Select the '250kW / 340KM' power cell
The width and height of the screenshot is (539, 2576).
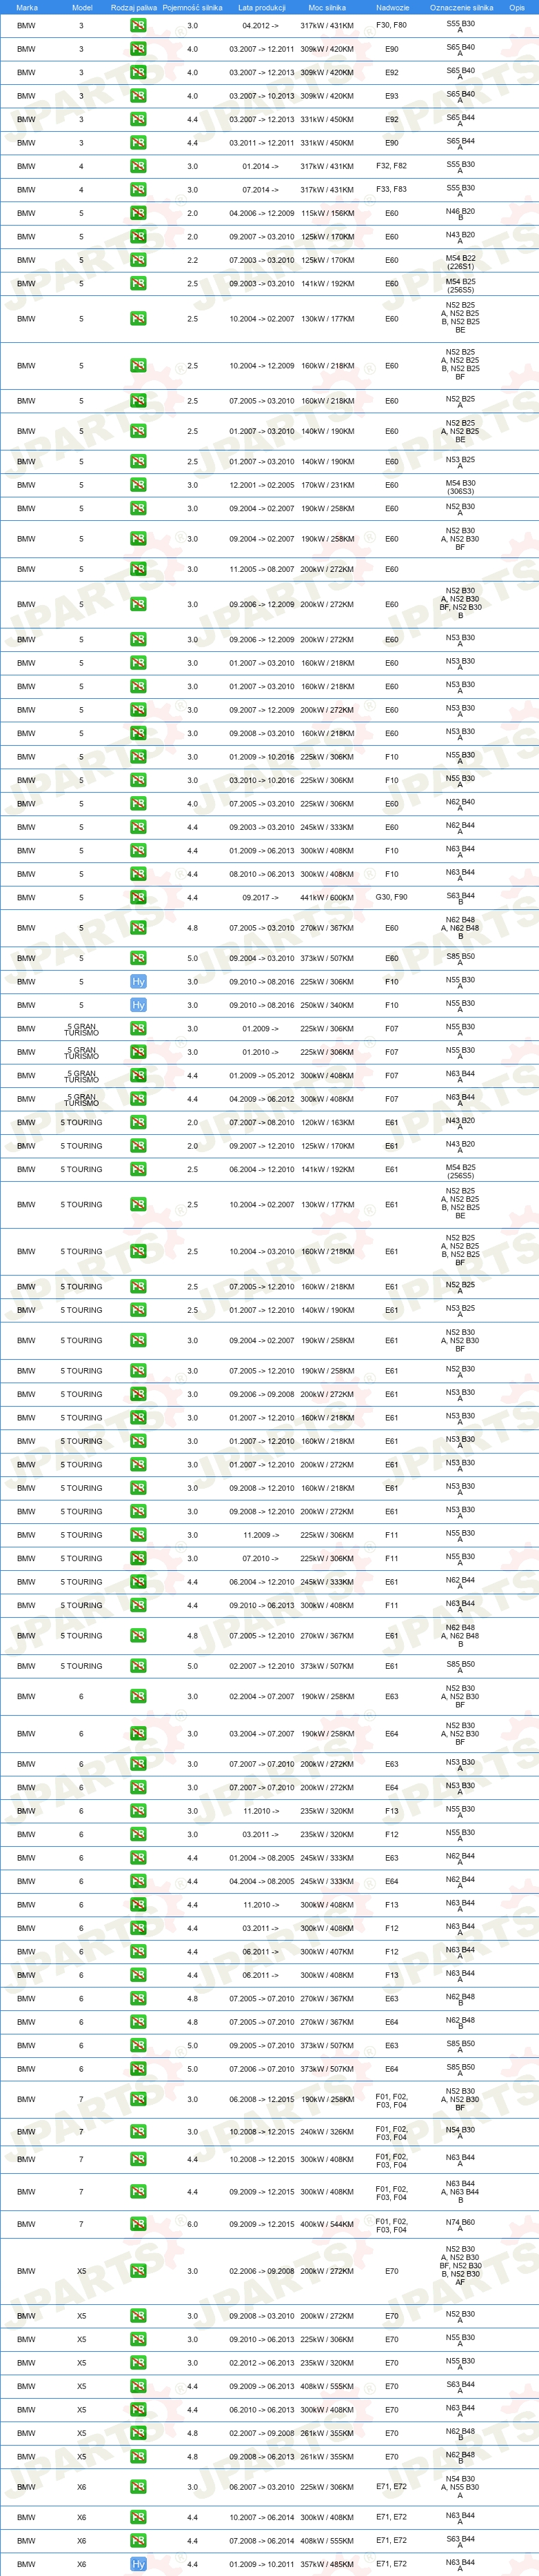pyautogui.click(x=327, y=1006)
